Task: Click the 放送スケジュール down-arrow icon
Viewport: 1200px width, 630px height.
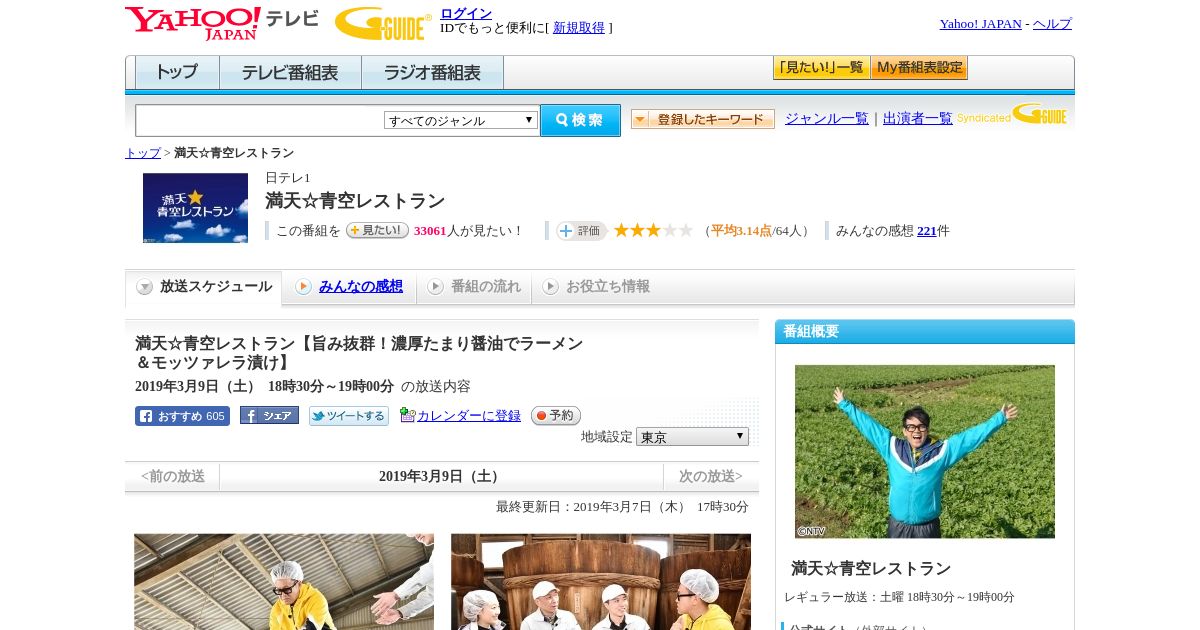Action: [145, 287]
